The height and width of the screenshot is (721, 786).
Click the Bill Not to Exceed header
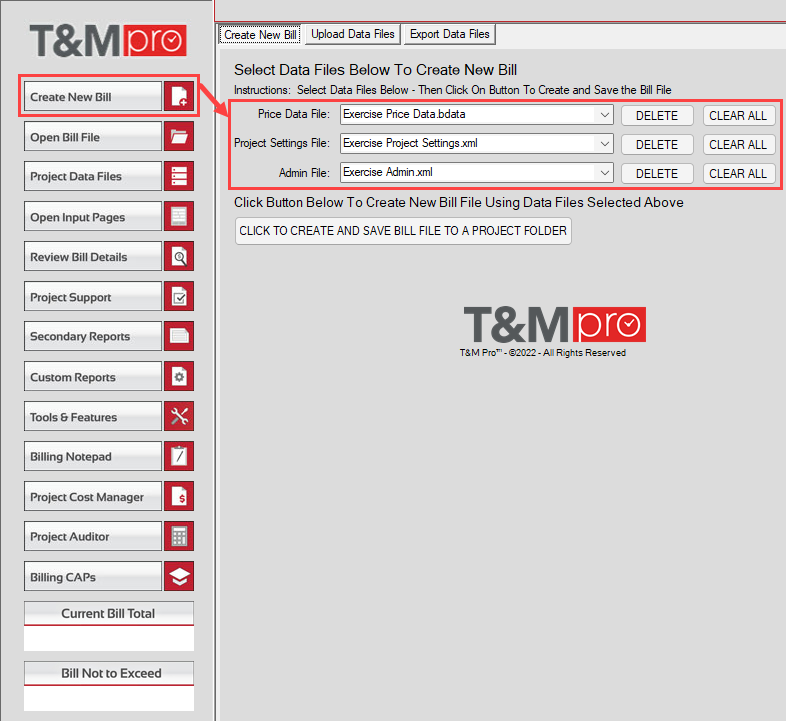109,673
